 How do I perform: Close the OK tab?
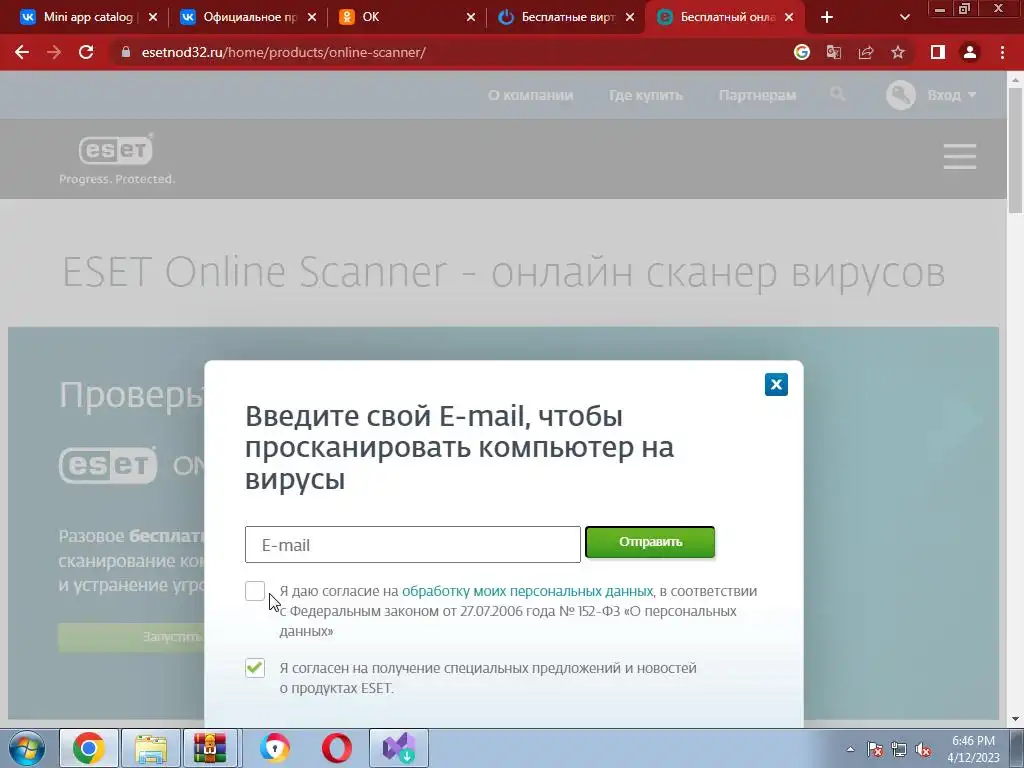(471, 17)
